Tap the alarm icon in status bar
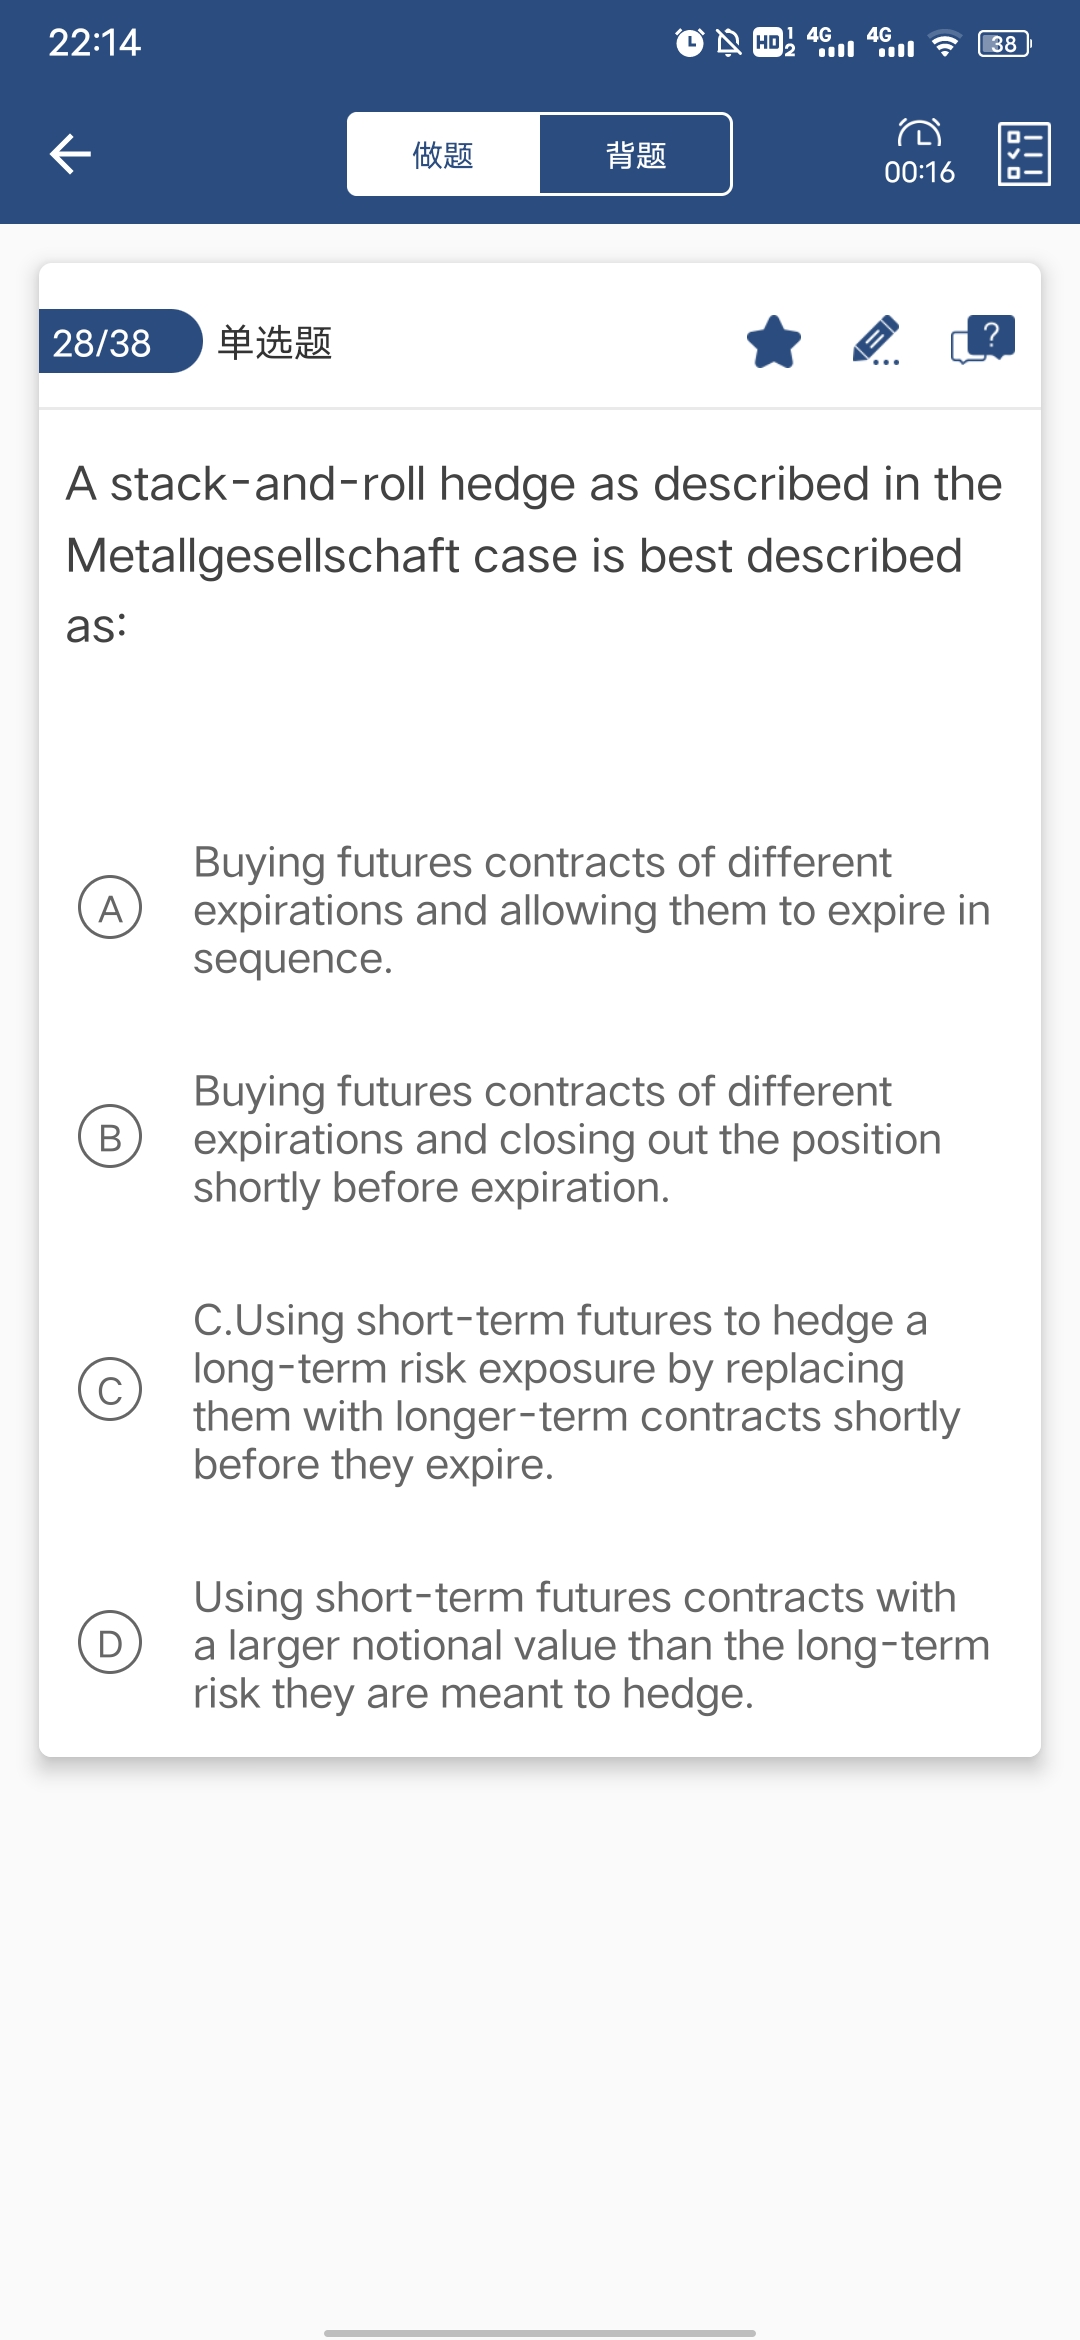Image resolution: width=1080 pixels, height=2340 pixels. click(x=689, y=43)
